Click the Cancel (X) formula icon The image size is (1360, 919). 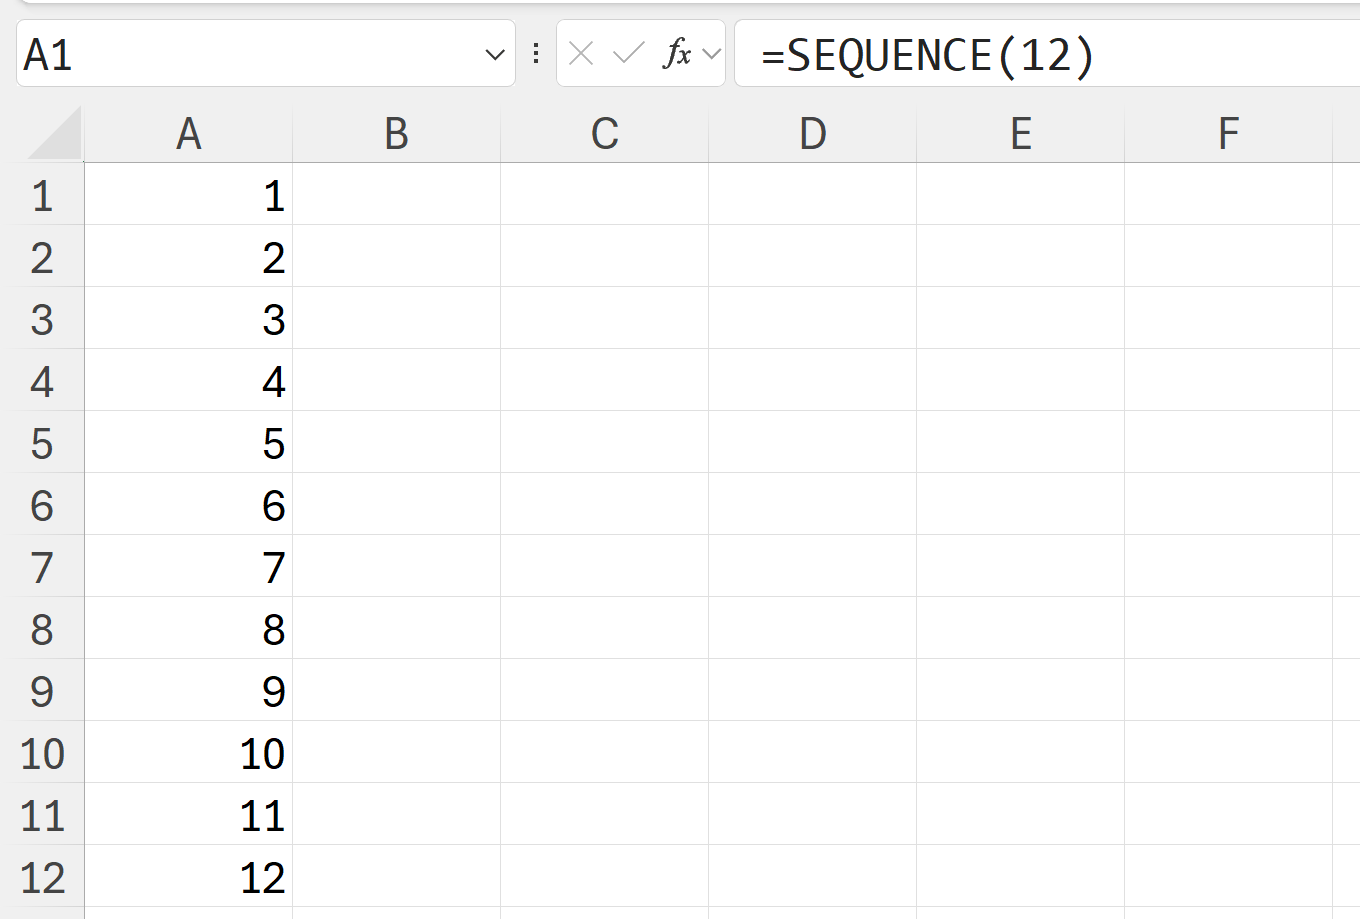[581, 54]
